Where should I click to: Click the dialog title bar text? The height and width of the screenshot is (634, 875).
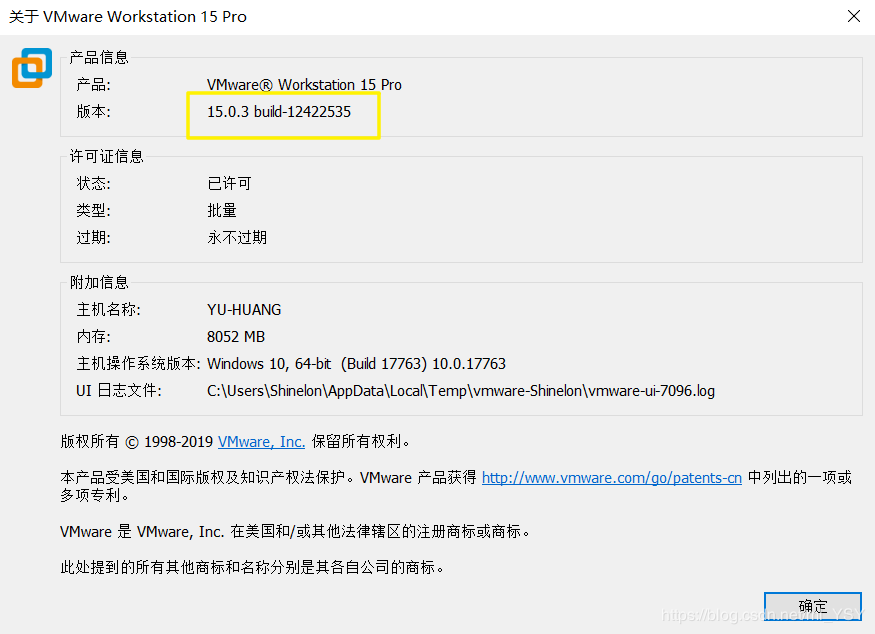128,16
